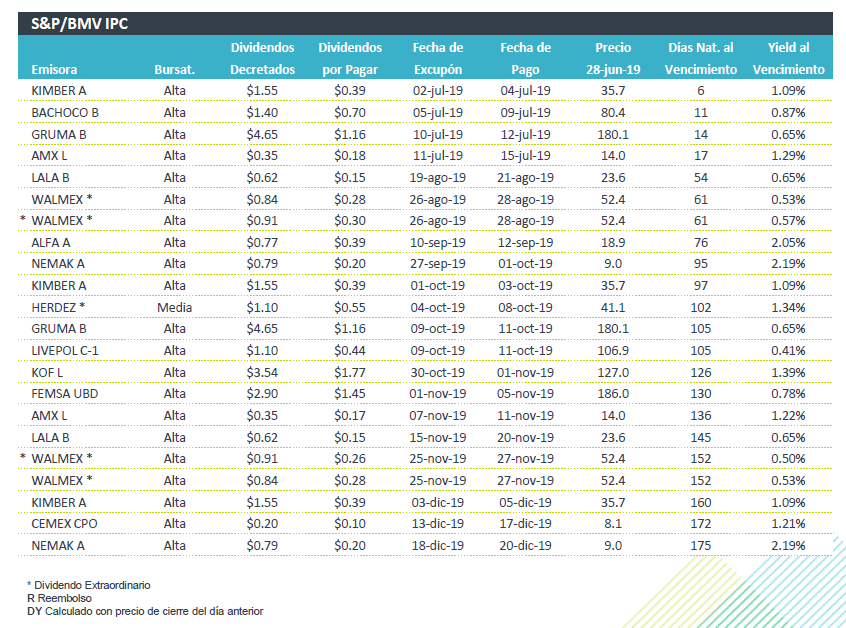This screenshot has height=628, width=846.
Task: Select the "Emisora" column header
Action: (x=54, y=70)
